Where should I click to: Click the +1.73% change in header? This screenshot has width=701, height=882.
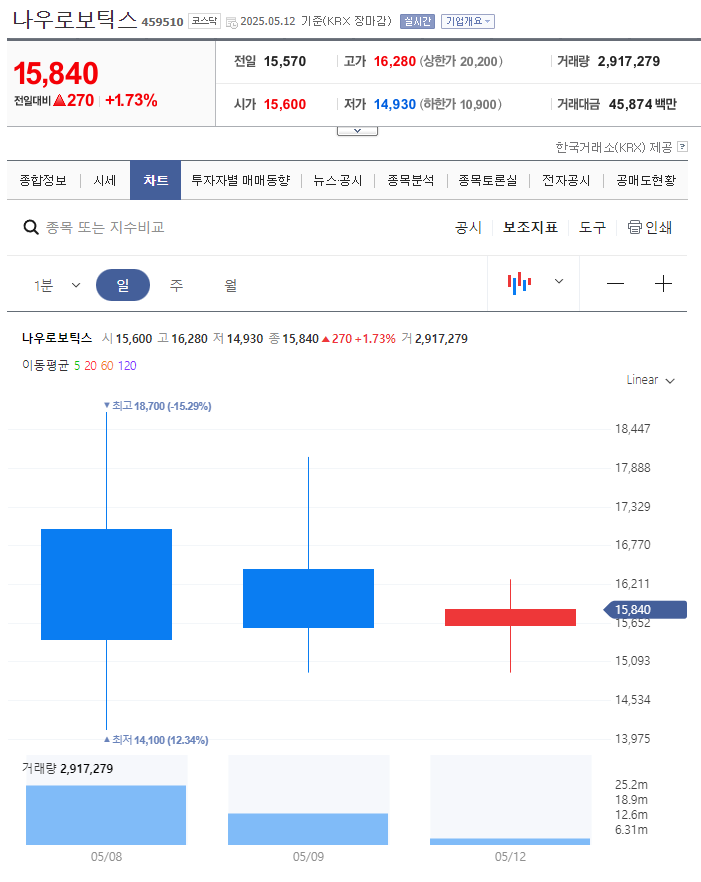(x=131, y=101)
